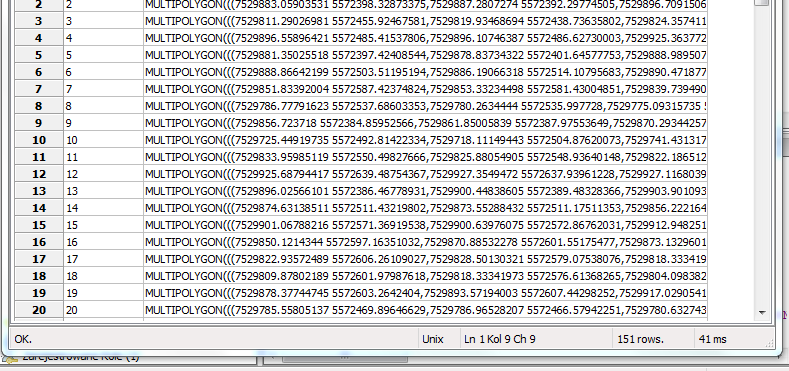Viewport: 789px width, 371px height.
Task: Click the 151 rows. status entry
Action: (641, 339)
